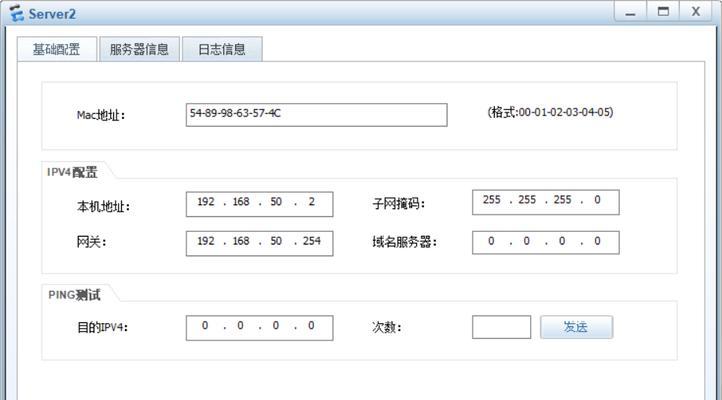Click the 域名服务器 label
This screenshot has height=400, width=722.
(x=405, y=242)
